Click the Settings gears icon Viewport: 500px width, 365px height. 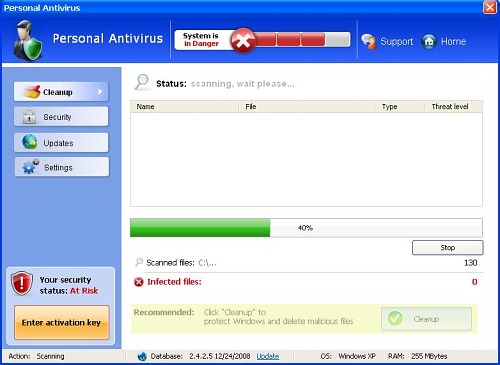[x=31, y=166]
